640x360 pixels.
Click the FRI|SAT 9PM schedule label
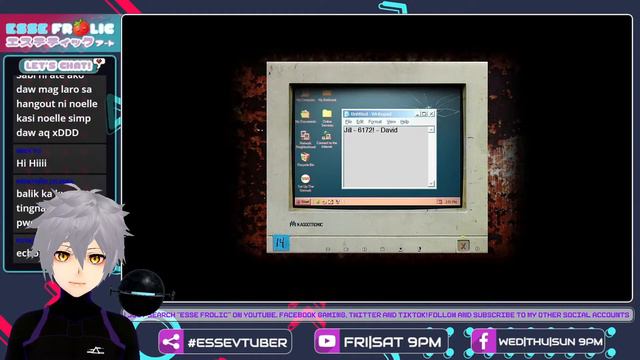[x=392, y=342]
